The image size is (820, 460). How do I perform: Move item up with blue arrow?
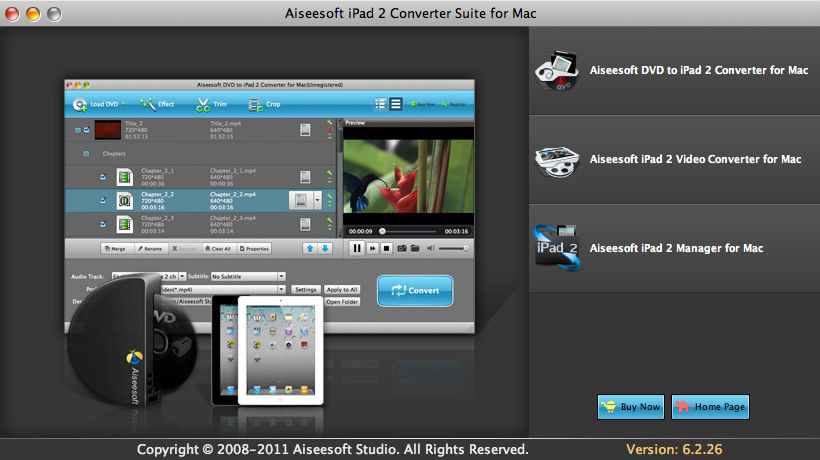310,248
